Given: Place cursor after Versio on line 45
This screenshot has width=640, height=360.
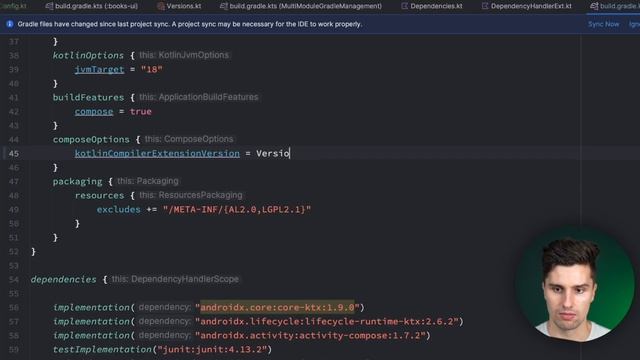Looking at the screenshot, I should [x=290, y=153].
